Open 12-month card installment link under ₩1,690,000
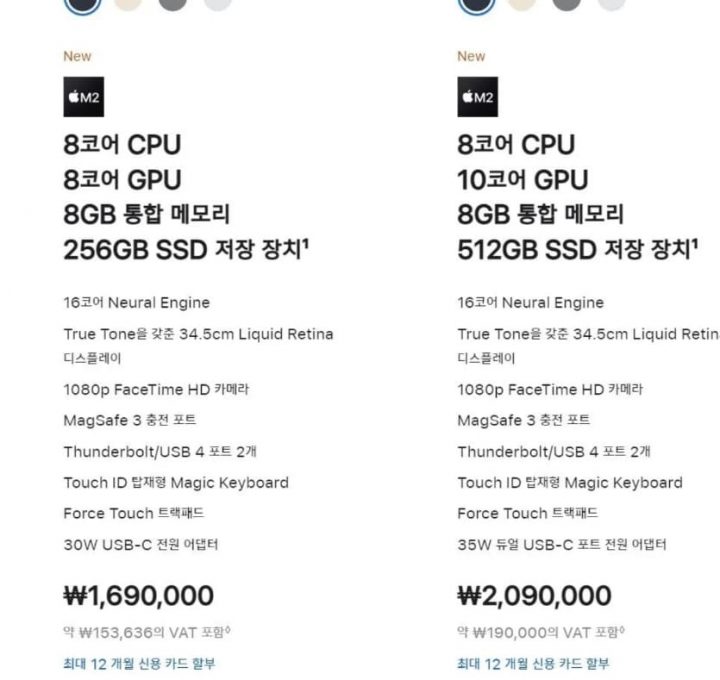Viewport: 720px width, 680px height. coord(139,663)
